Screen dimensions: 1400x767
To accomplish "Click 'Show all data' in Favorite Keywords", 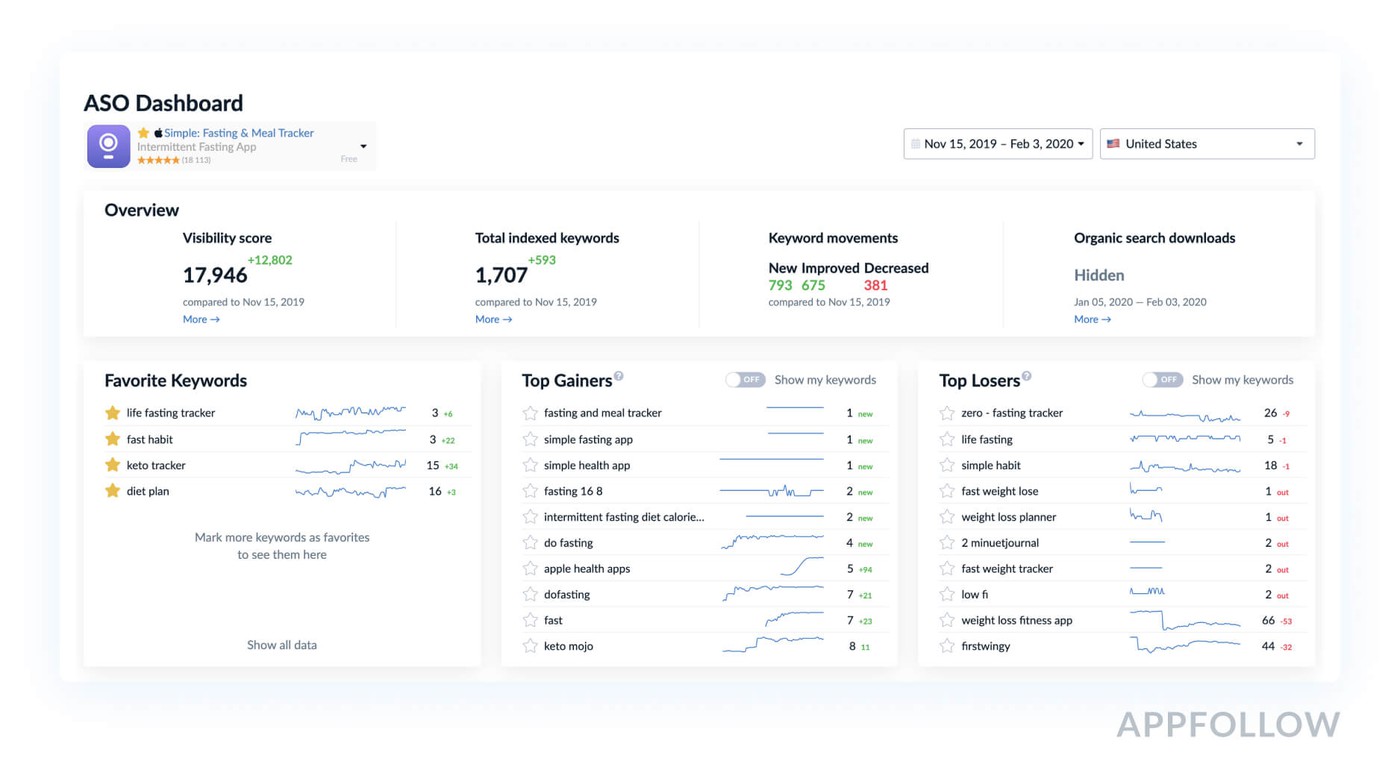I will pyautogui.click(x=282, y=645).
